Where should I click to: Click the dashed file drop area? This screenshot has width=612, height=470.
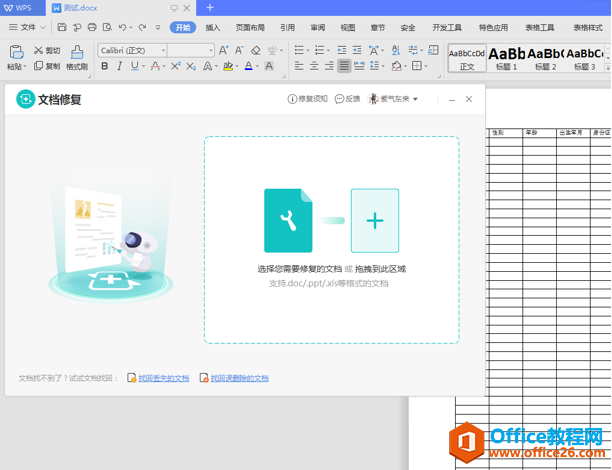[x=331, y=240]
